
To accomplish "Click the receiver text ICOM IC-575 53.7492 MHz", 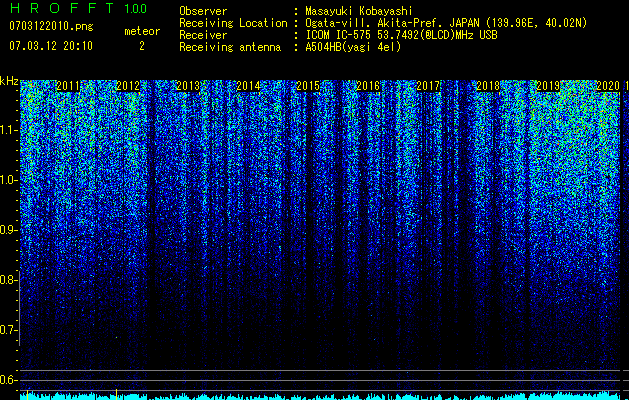I will pyautogui.click(x=401, y=35).
